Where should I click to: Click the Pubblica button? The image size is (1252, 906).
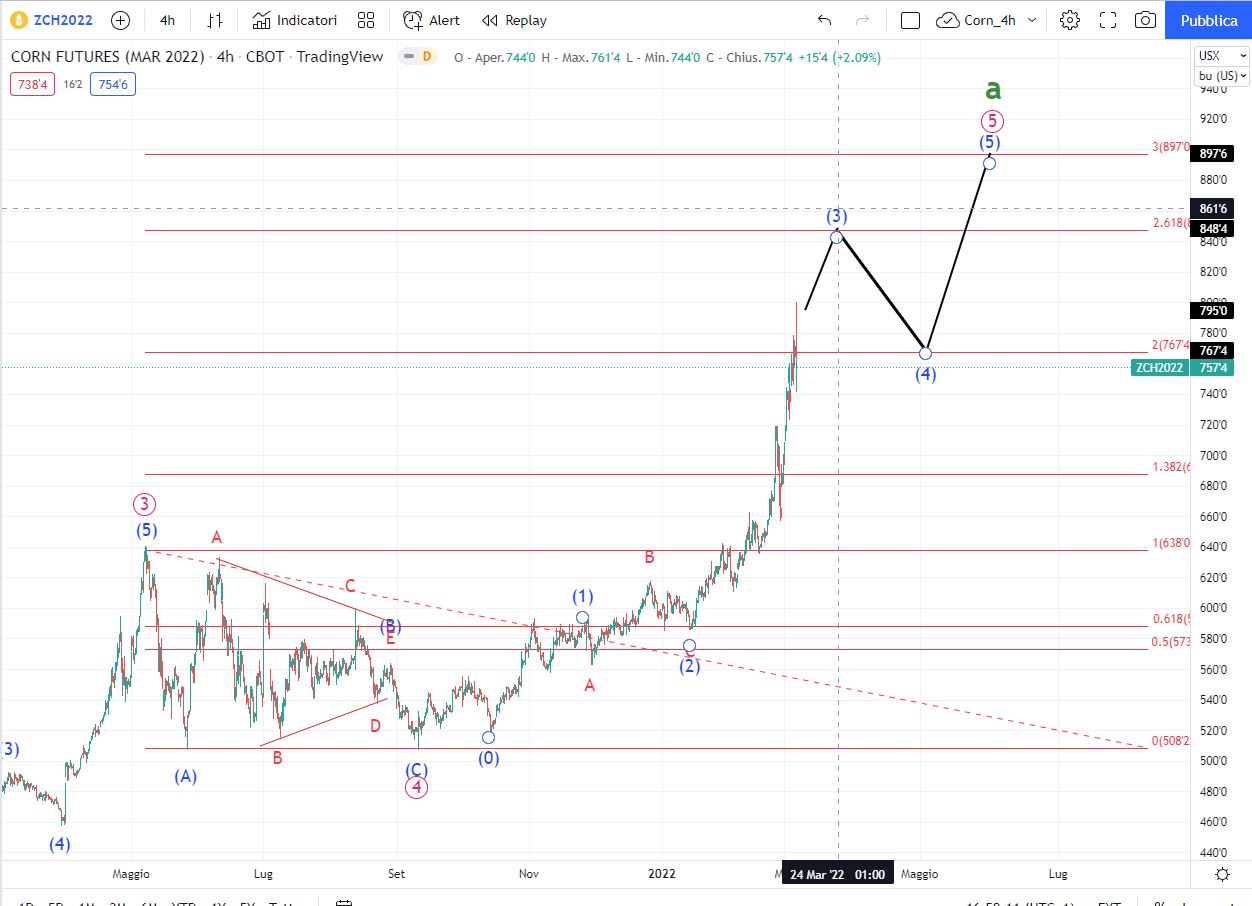click(1208, 20)
